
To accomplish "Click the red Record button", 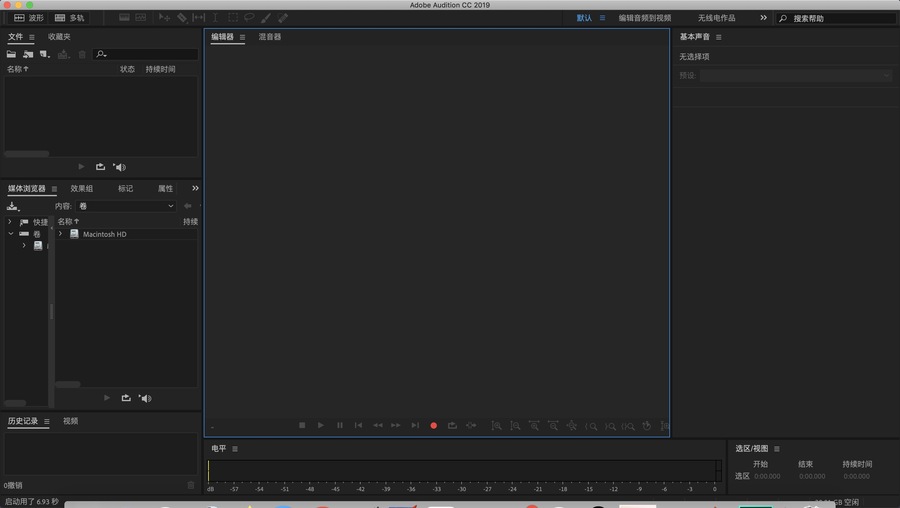I will [x=434, y=425].
